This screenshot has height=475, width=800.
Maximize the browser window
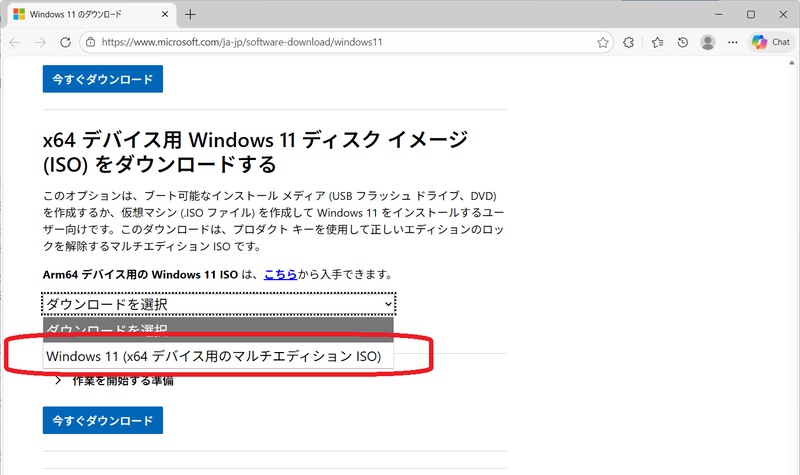(x=751, y=14)
